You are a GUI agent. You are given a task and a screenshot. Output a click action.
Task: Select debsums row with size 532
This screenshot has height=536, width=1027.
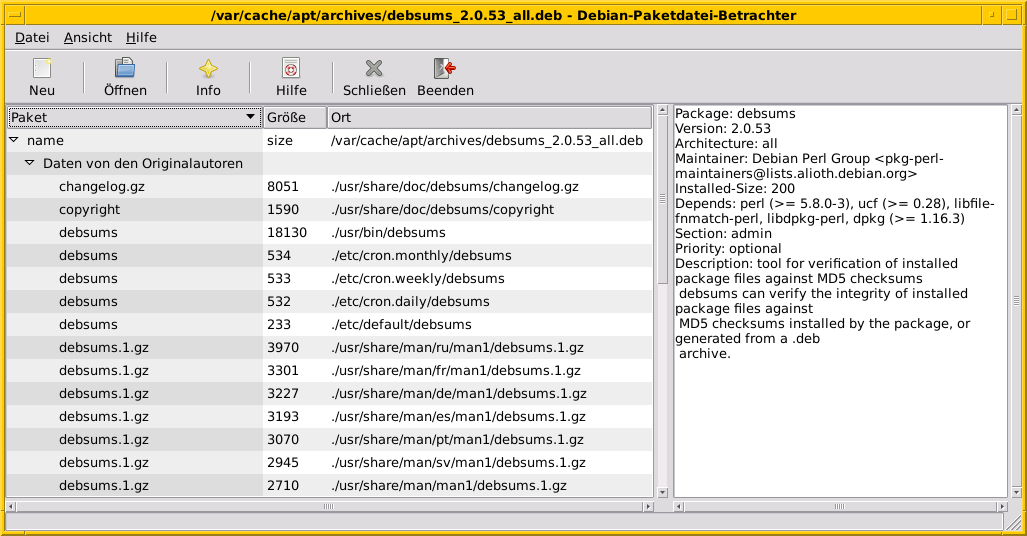(x=329, y=301)
